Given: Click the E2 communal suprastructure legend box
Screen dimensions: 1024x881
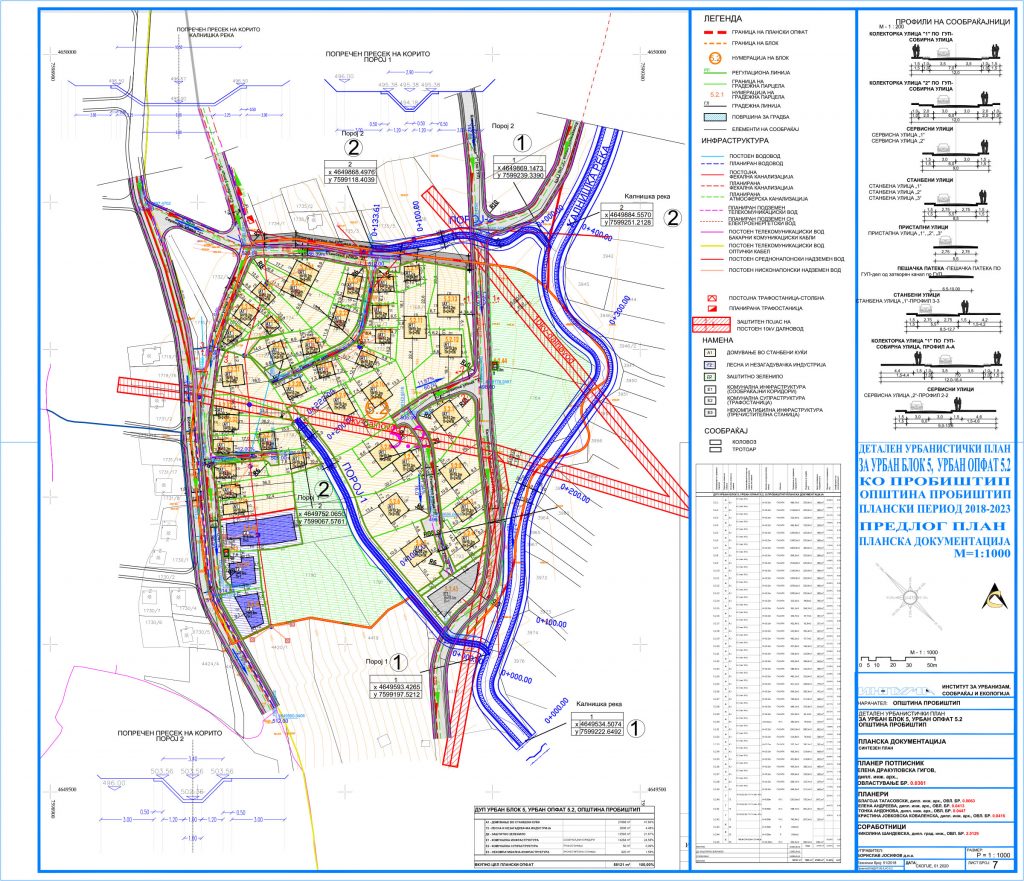Looking at the screenshot, I should click(x=710, y=400).
